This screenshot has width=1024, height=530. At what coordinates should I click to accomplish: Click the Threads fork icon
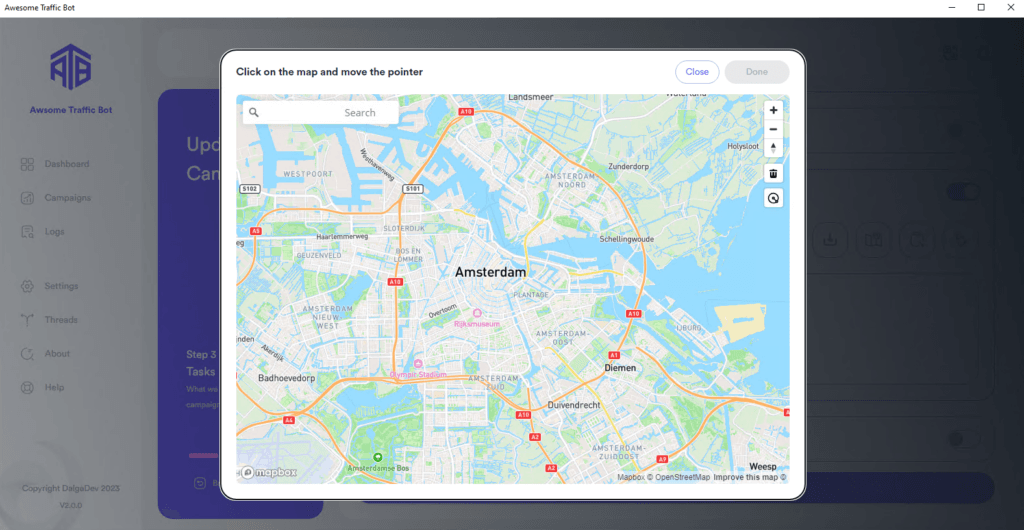(27, 320)
